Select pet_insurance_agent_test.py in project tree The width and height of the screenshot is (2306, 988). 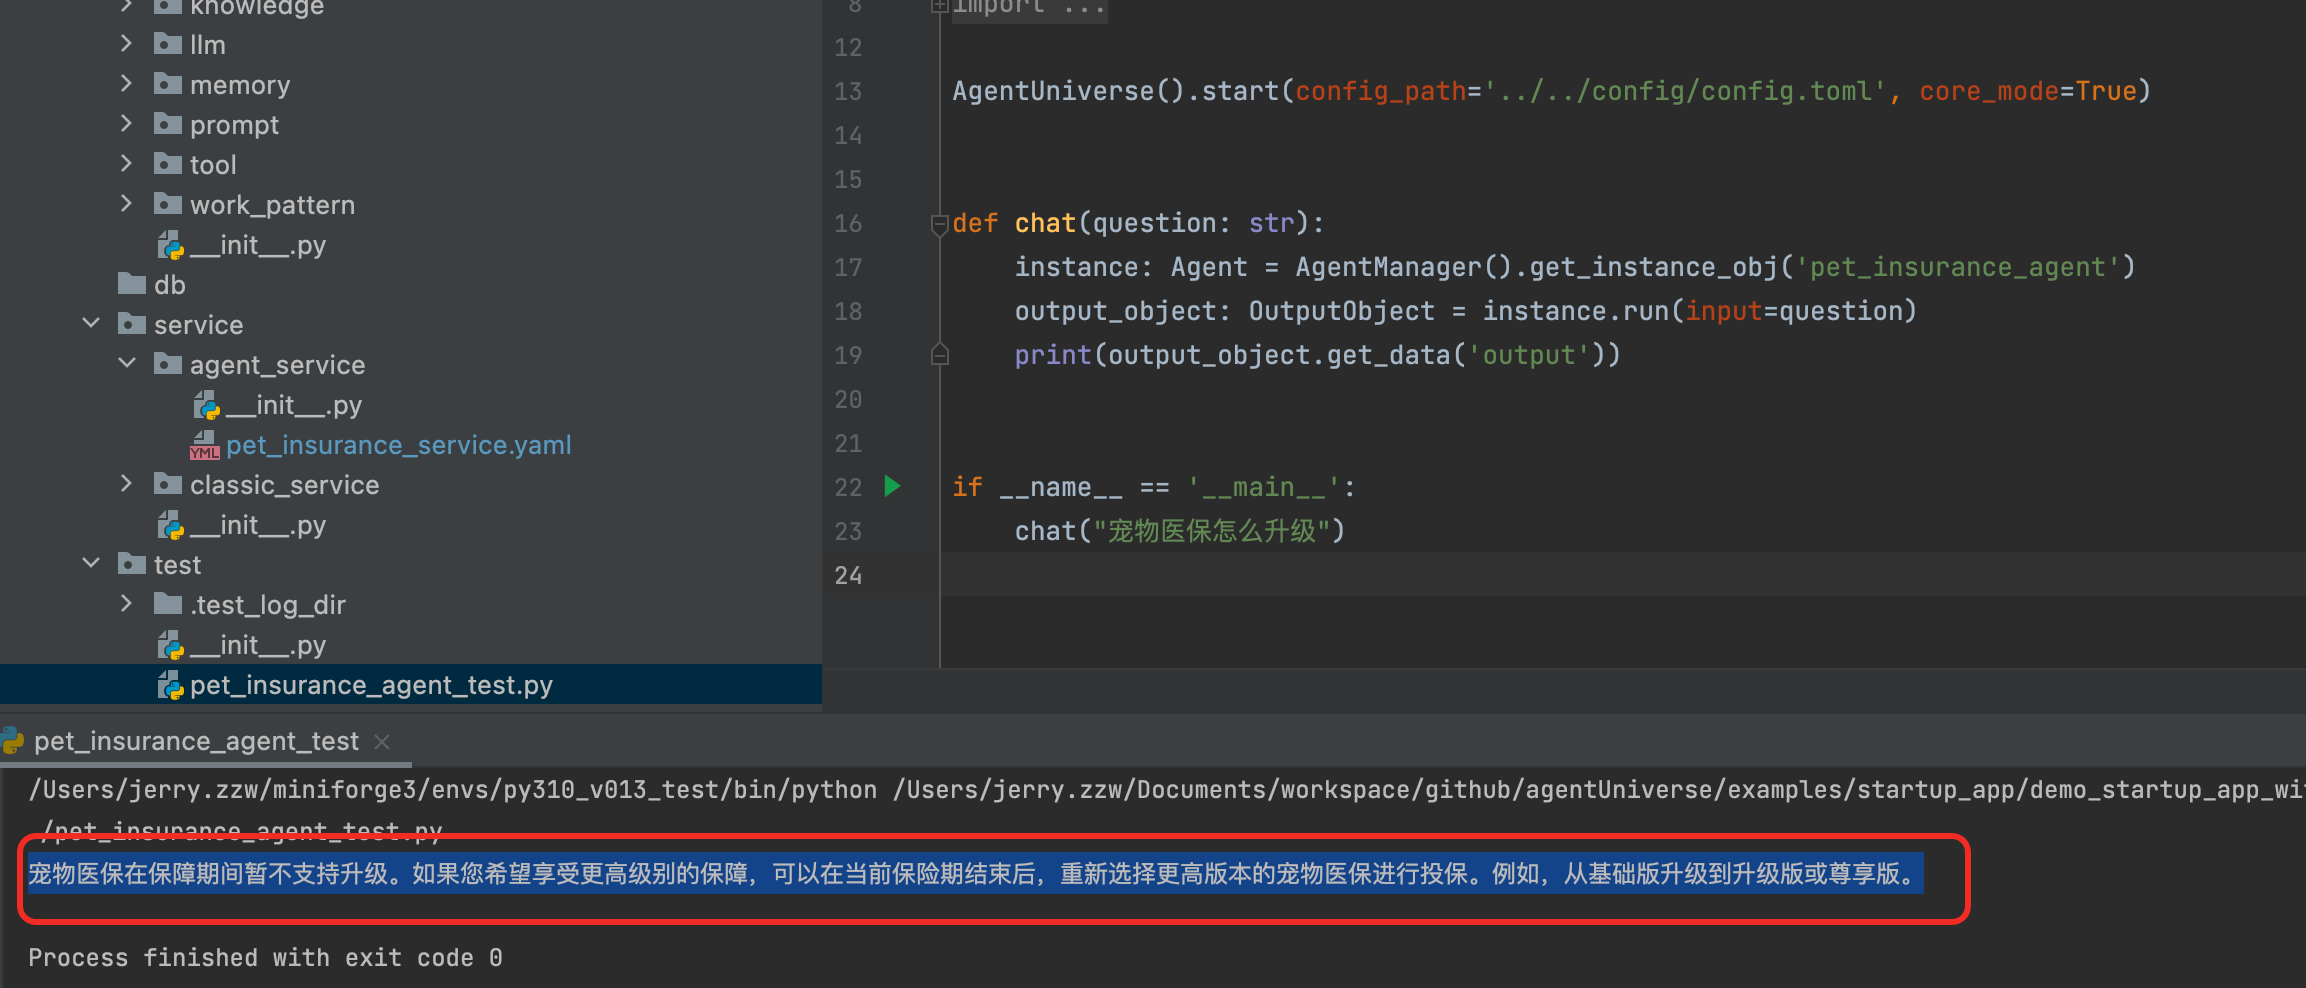(x=370, y=686)
